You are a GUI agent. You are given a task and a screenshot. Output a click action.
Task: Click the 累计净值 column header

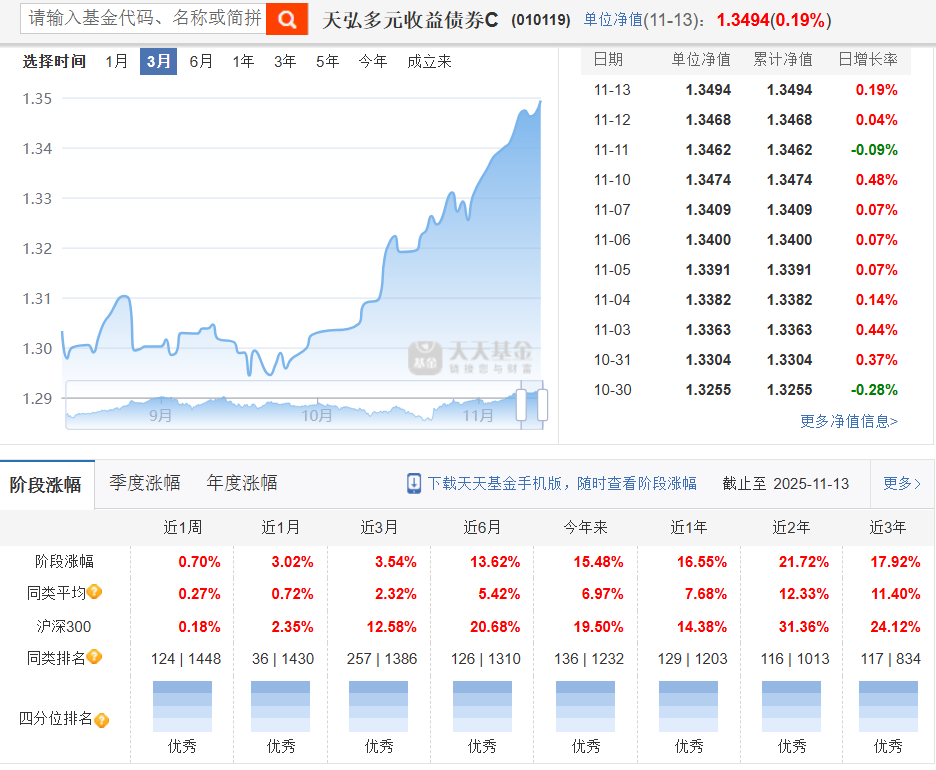coord(783,59)
